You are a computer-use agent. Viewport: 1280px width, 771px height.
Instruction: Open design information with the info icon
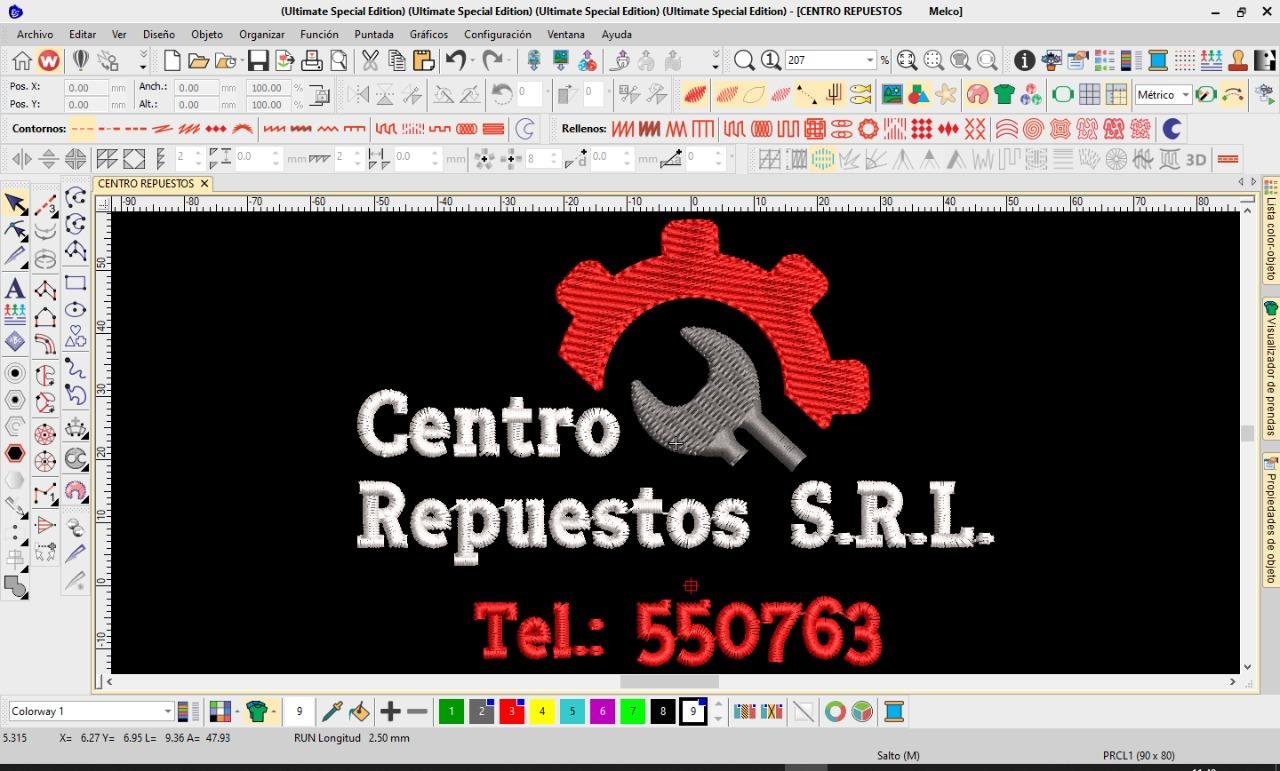(1024, 61)
